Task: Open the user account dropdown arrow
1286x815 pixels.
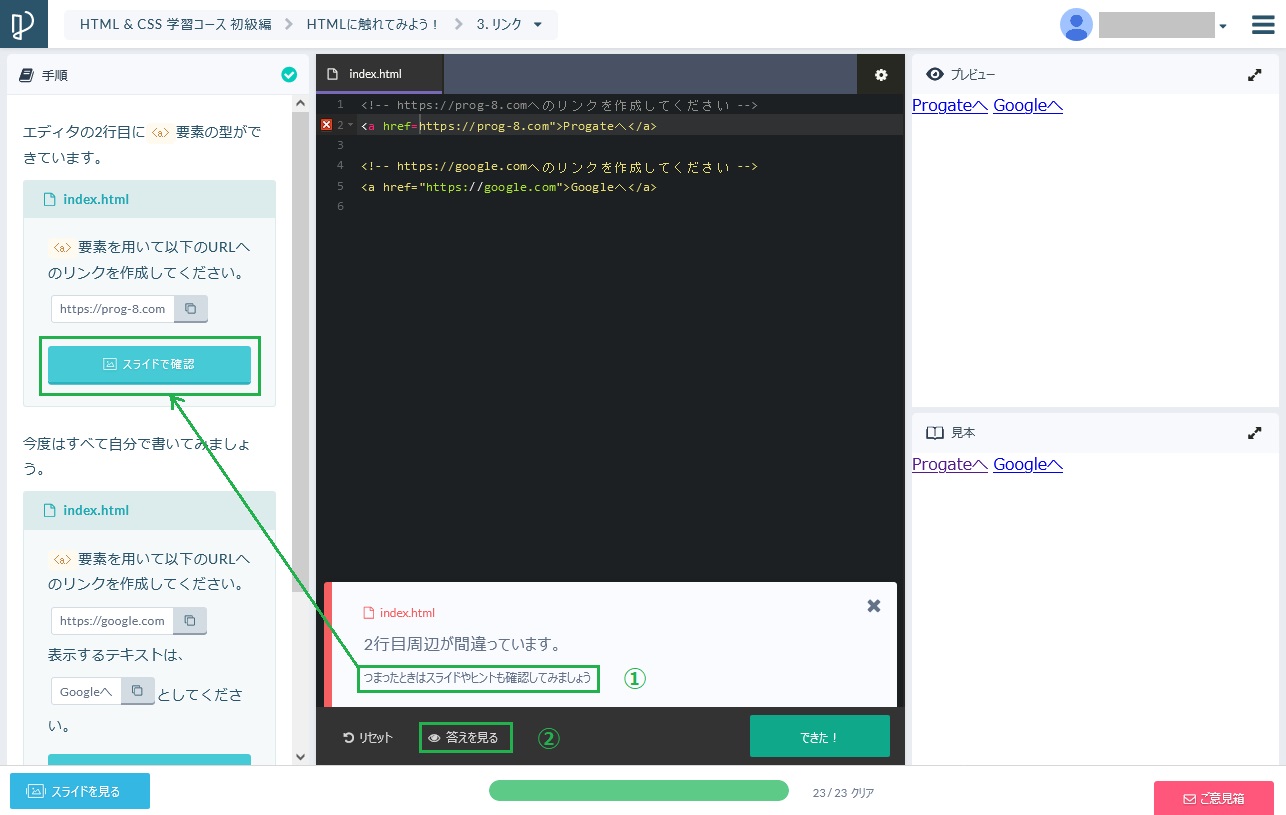Action: point(1223,27)
